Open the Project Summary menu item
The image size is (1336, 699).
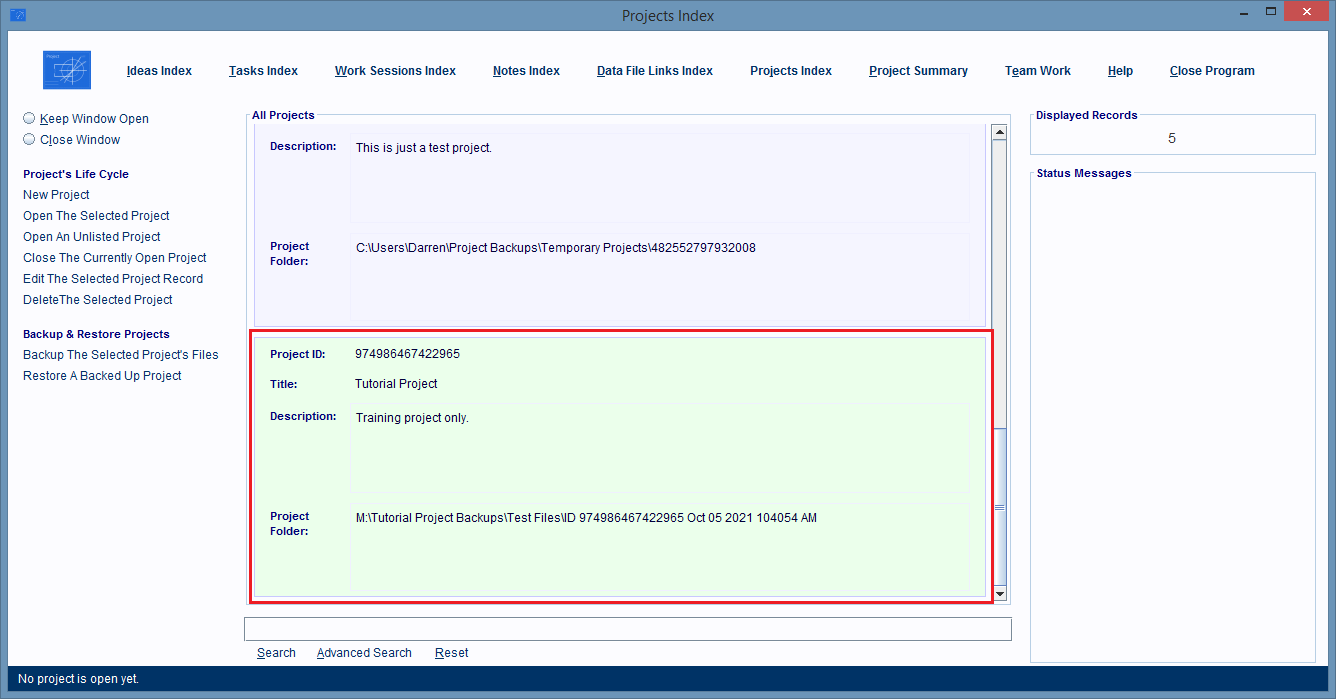918,71
